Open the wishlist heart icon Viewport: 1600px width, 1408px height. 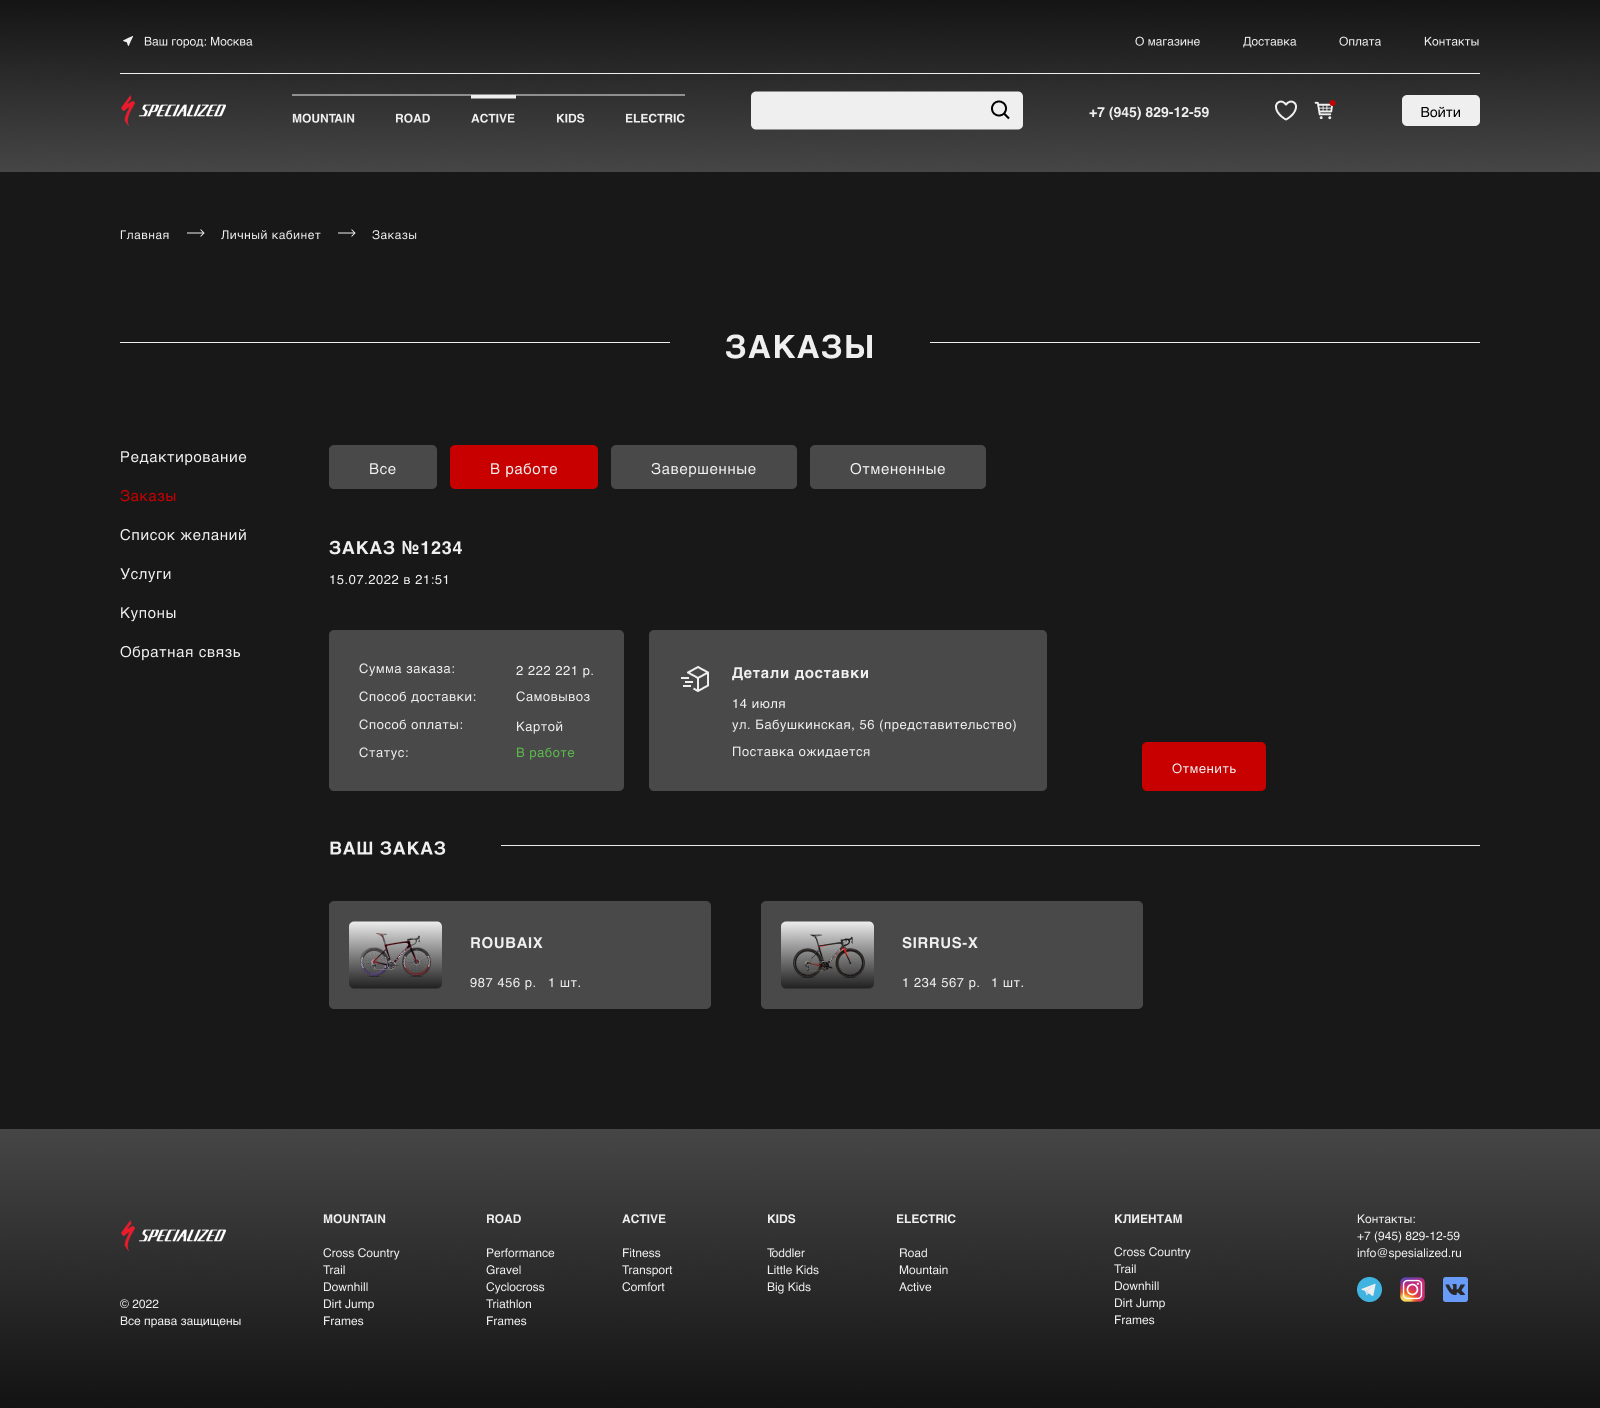[1286, 110]
